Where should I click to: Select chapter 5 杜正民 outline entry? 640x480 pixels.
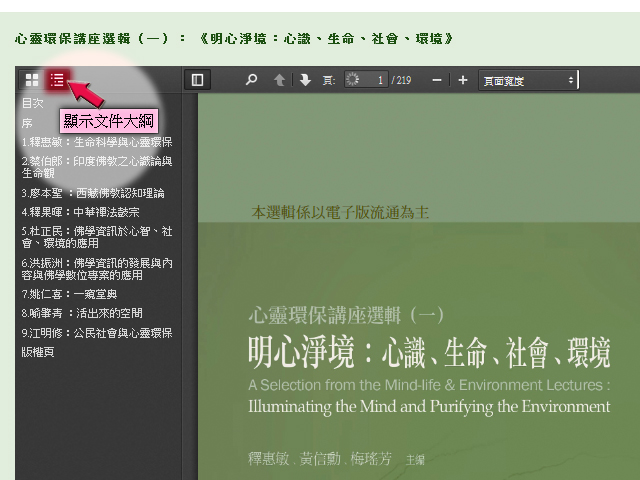tap(96, 236)
